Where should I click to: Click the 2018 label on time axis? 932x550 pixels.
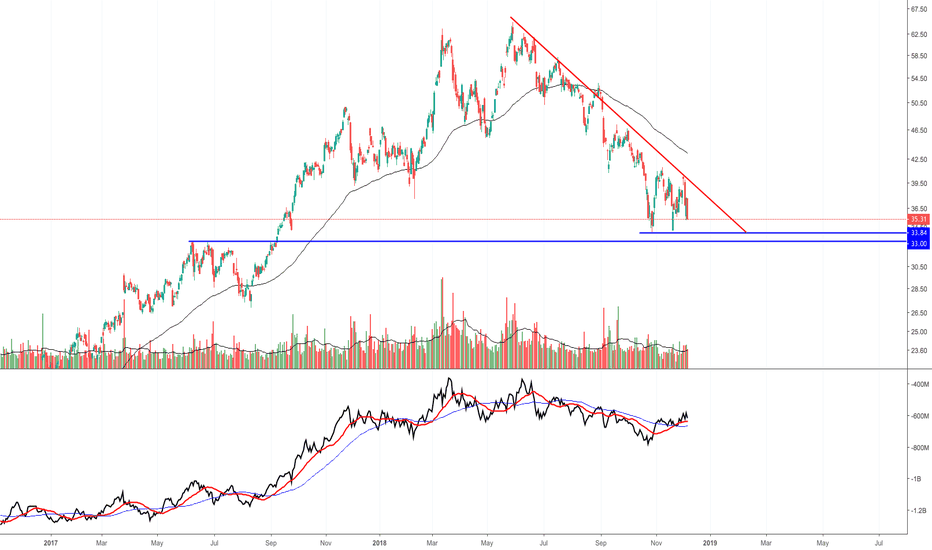pos(379,543)
